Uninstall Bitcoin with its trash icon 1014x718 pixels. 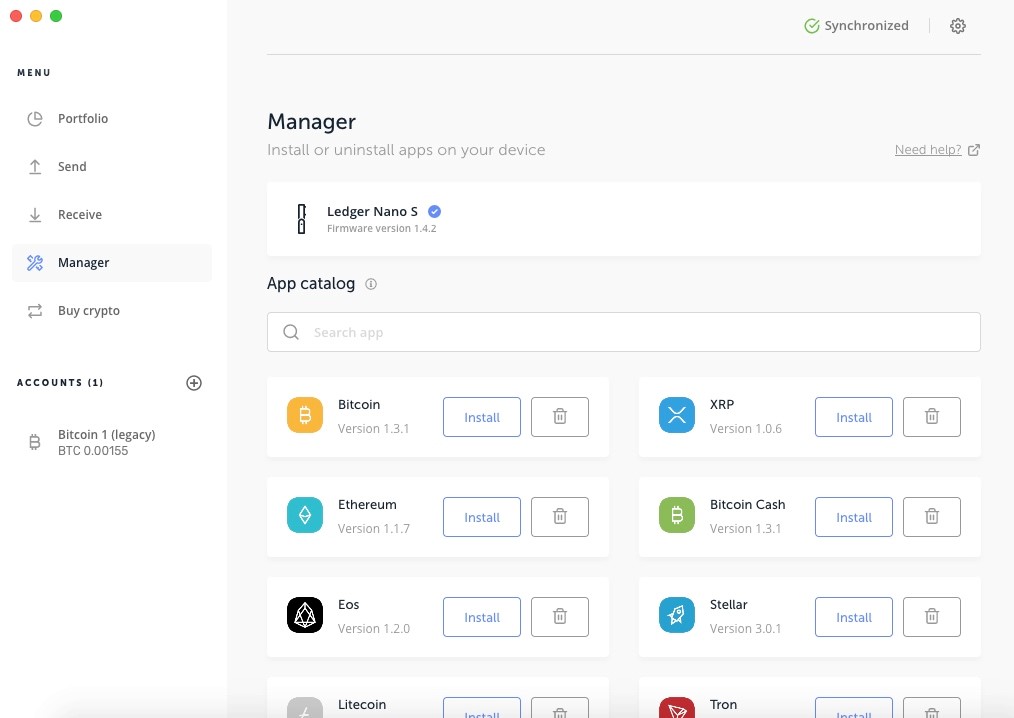[560, 417]
